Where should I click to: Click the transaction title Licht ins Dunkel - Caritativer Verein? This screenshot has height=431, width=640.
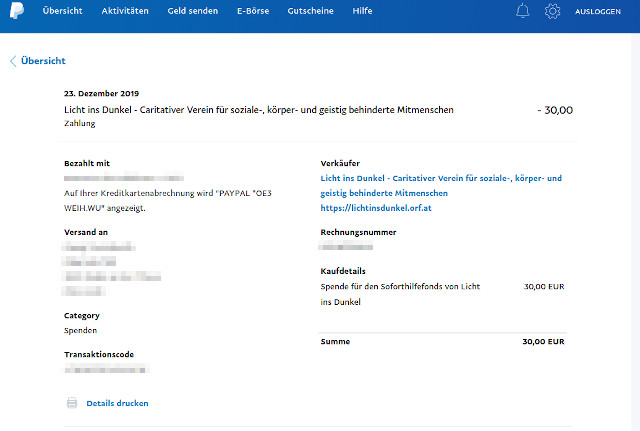pyautogui.click(x=259, y=110)
